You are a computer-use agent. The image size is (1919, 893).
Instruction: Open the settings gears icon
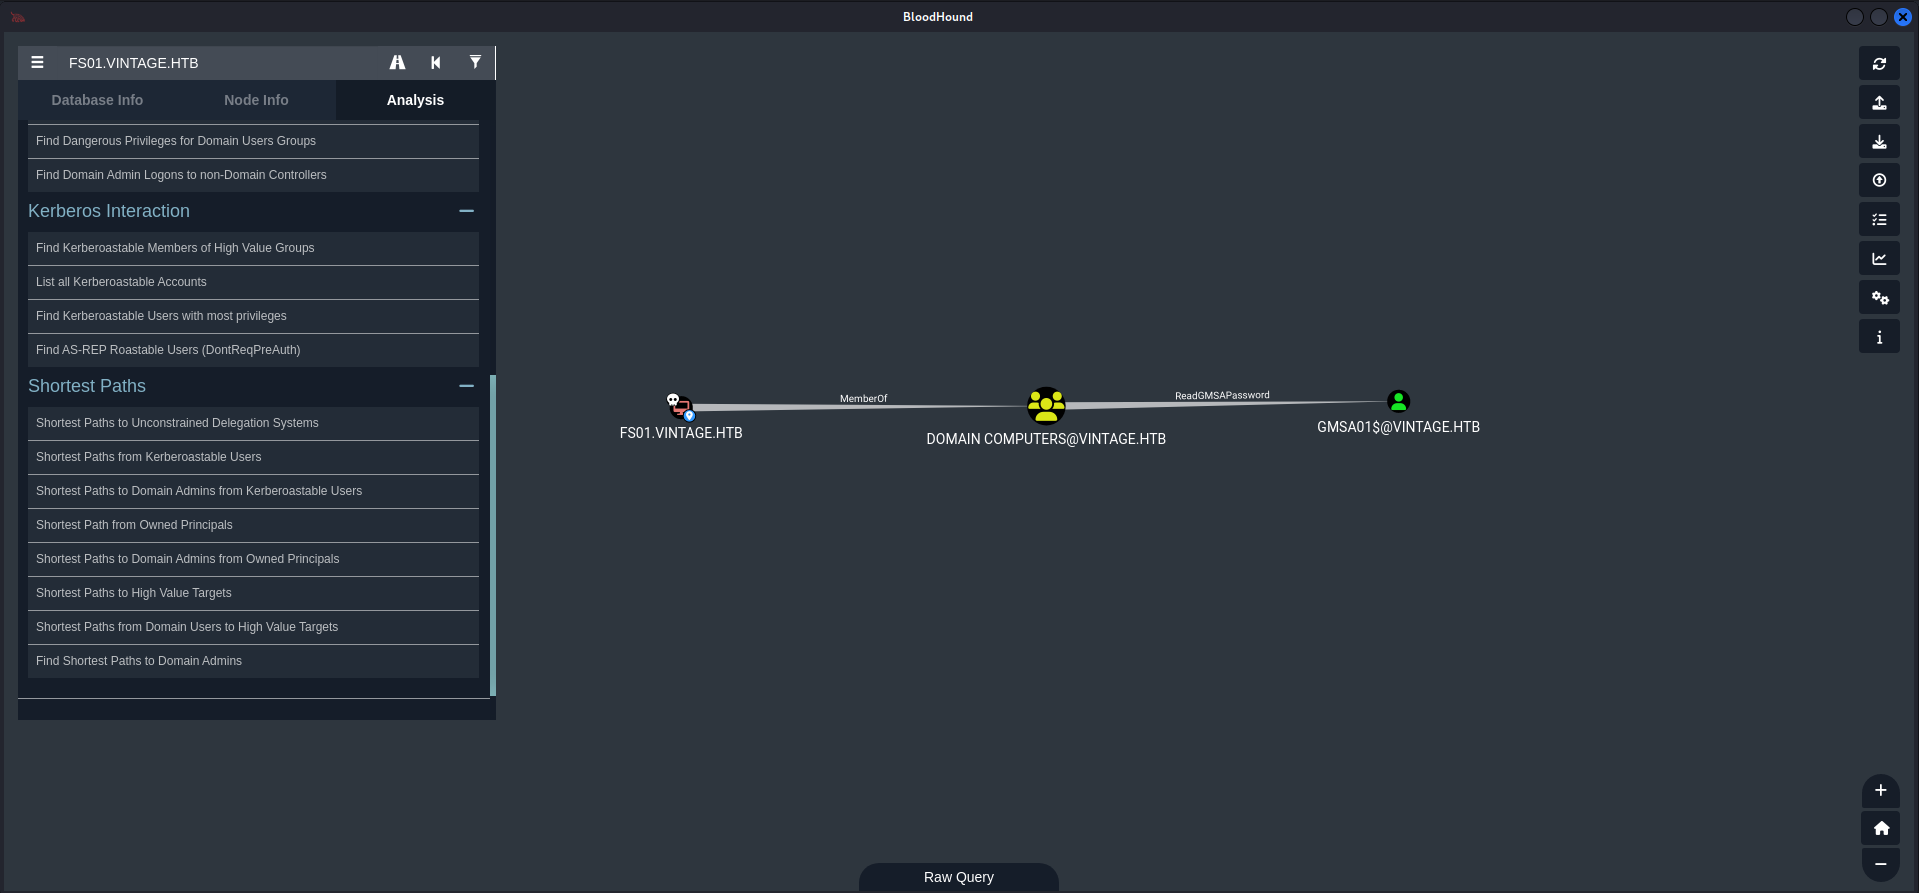1879,297
